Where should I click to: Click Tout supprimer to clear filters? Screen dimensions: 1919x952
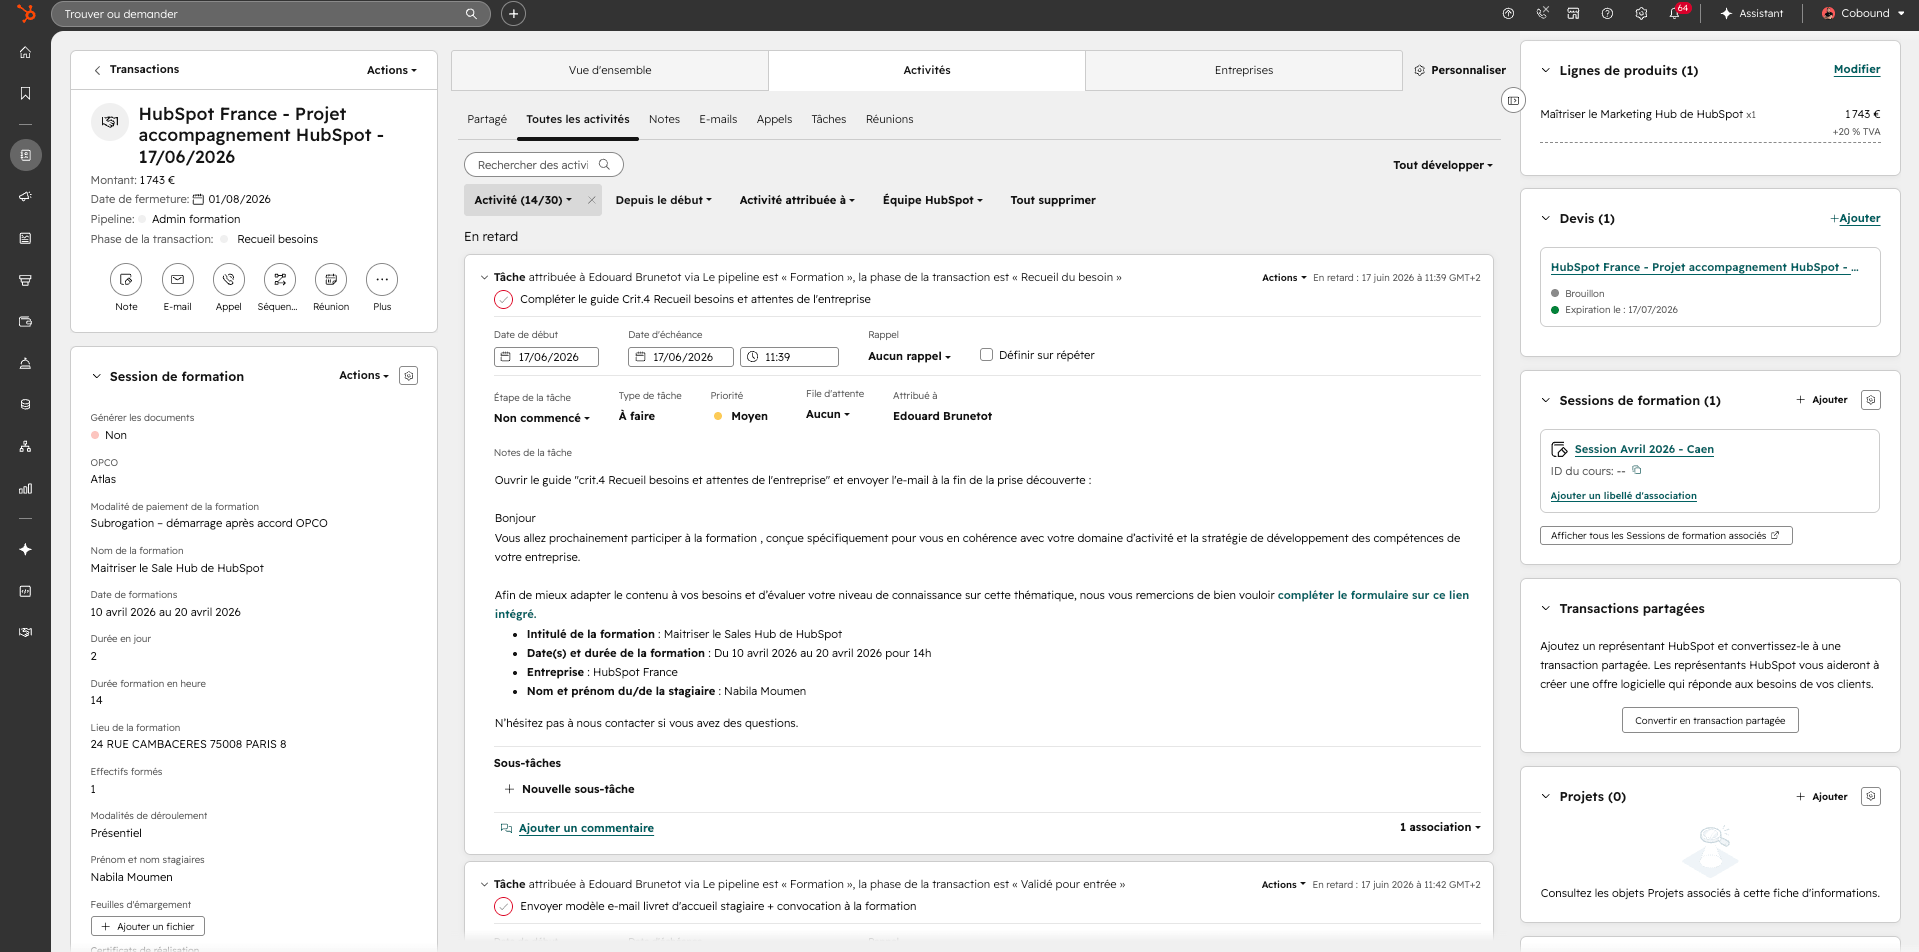tap(1053, 200)
